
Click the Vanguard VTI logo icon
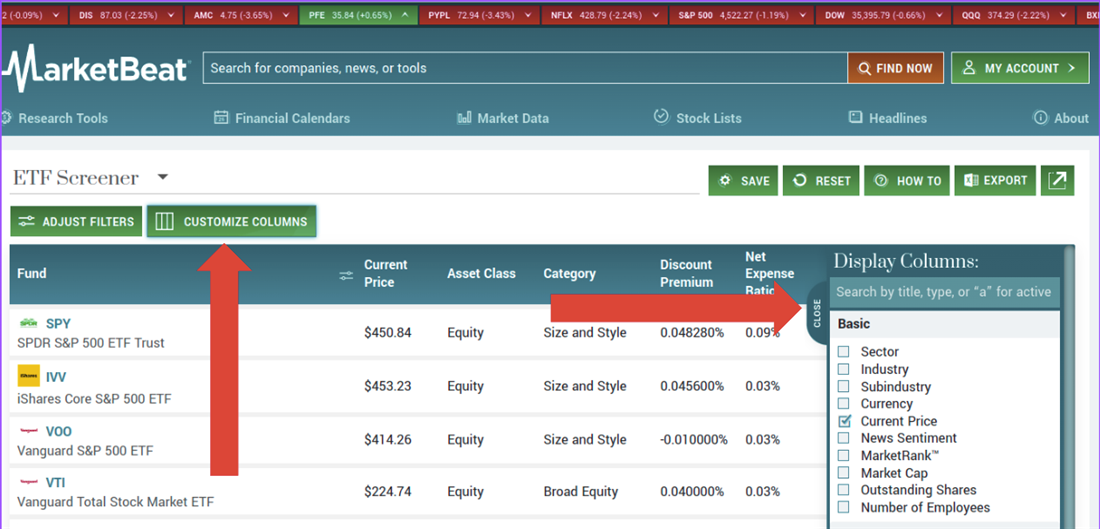pyautogui.click(x=28, y=482)
